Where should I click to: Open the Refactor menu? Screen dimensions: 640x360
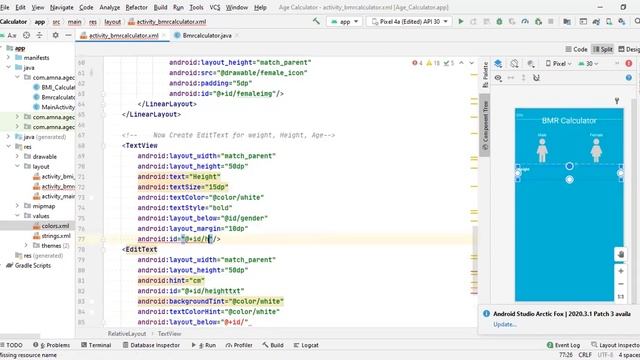pos(136,7)
